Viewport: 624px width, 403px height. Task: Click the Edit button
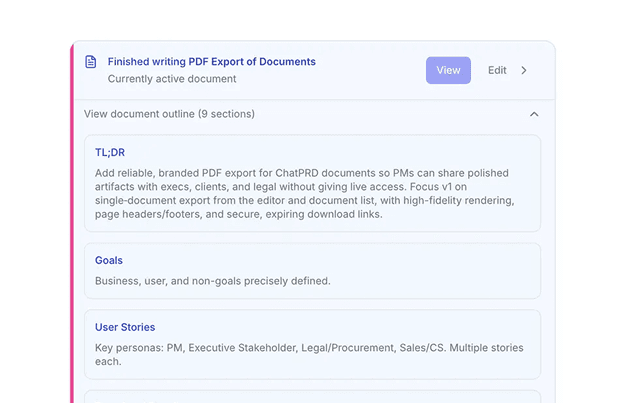(x=497, y=70)
